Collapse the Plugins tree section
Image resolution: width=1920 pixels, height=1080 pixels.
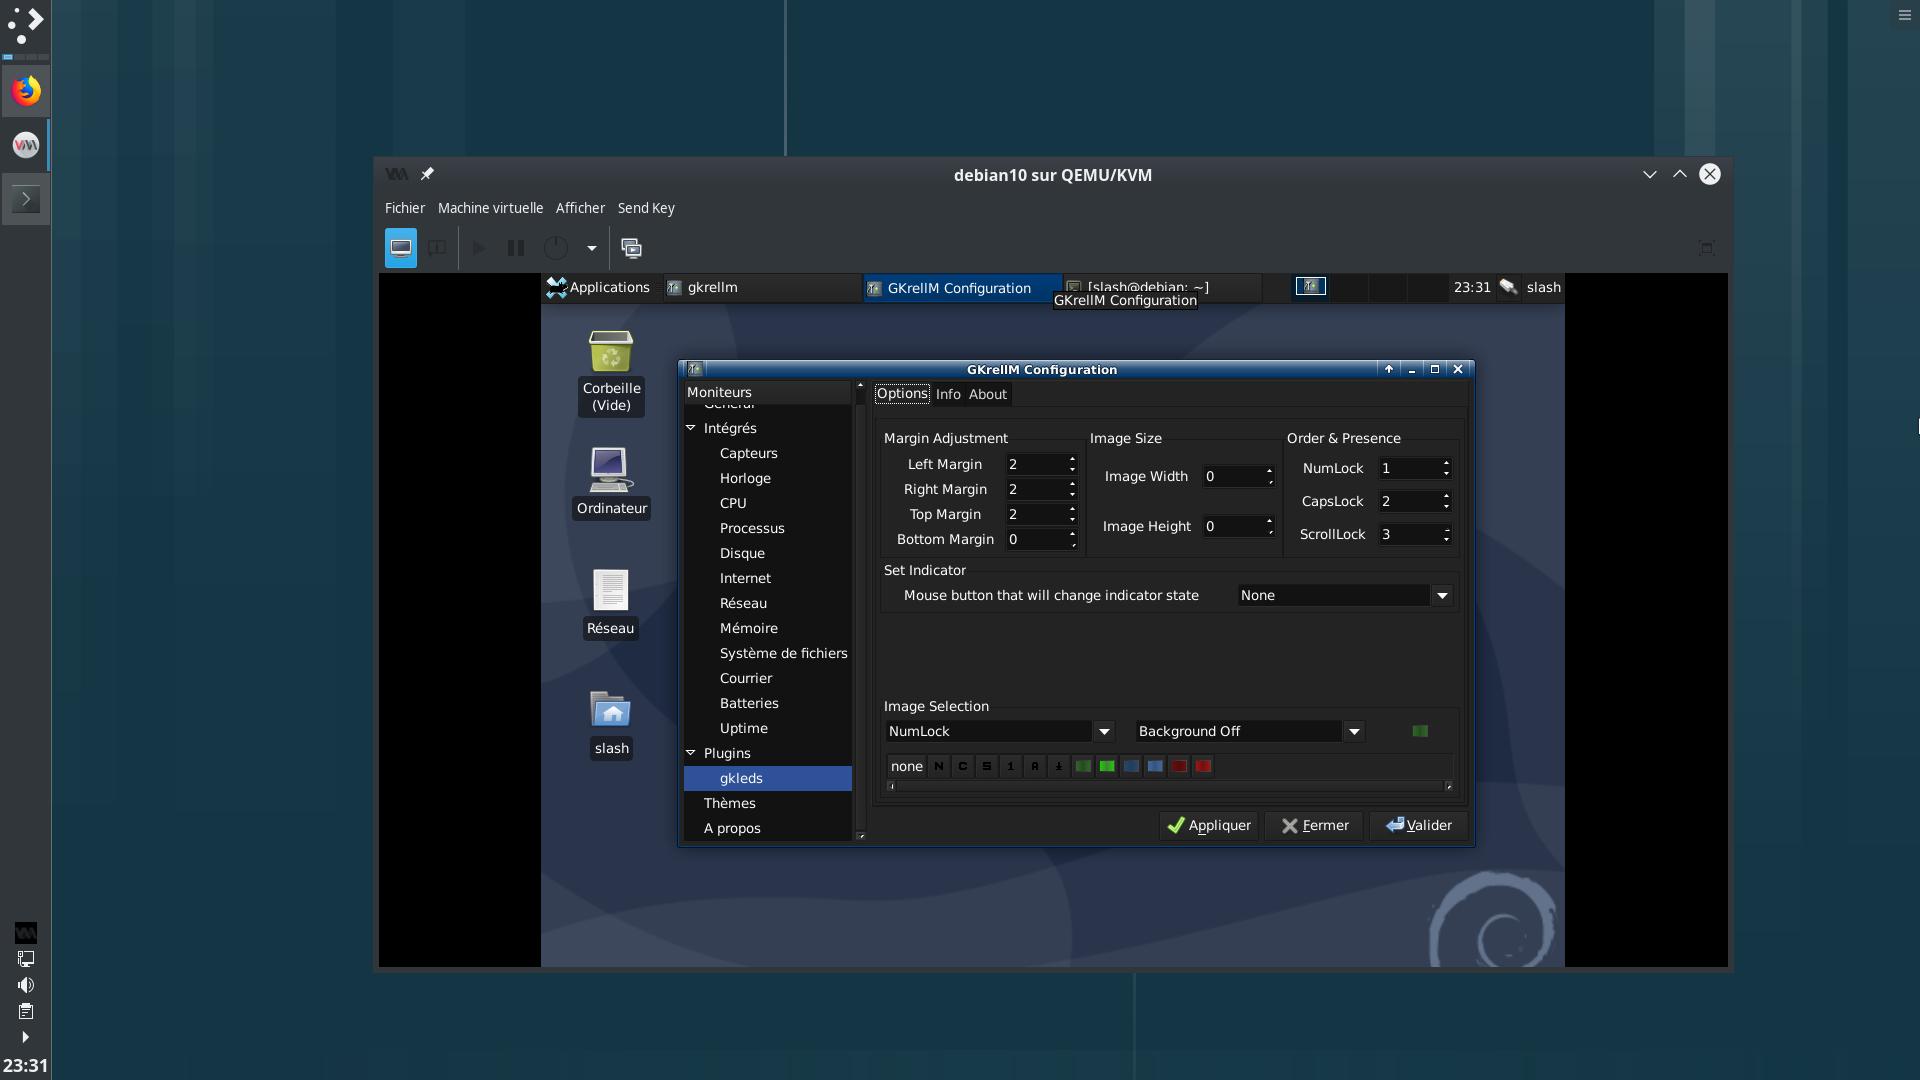point(691,753)
